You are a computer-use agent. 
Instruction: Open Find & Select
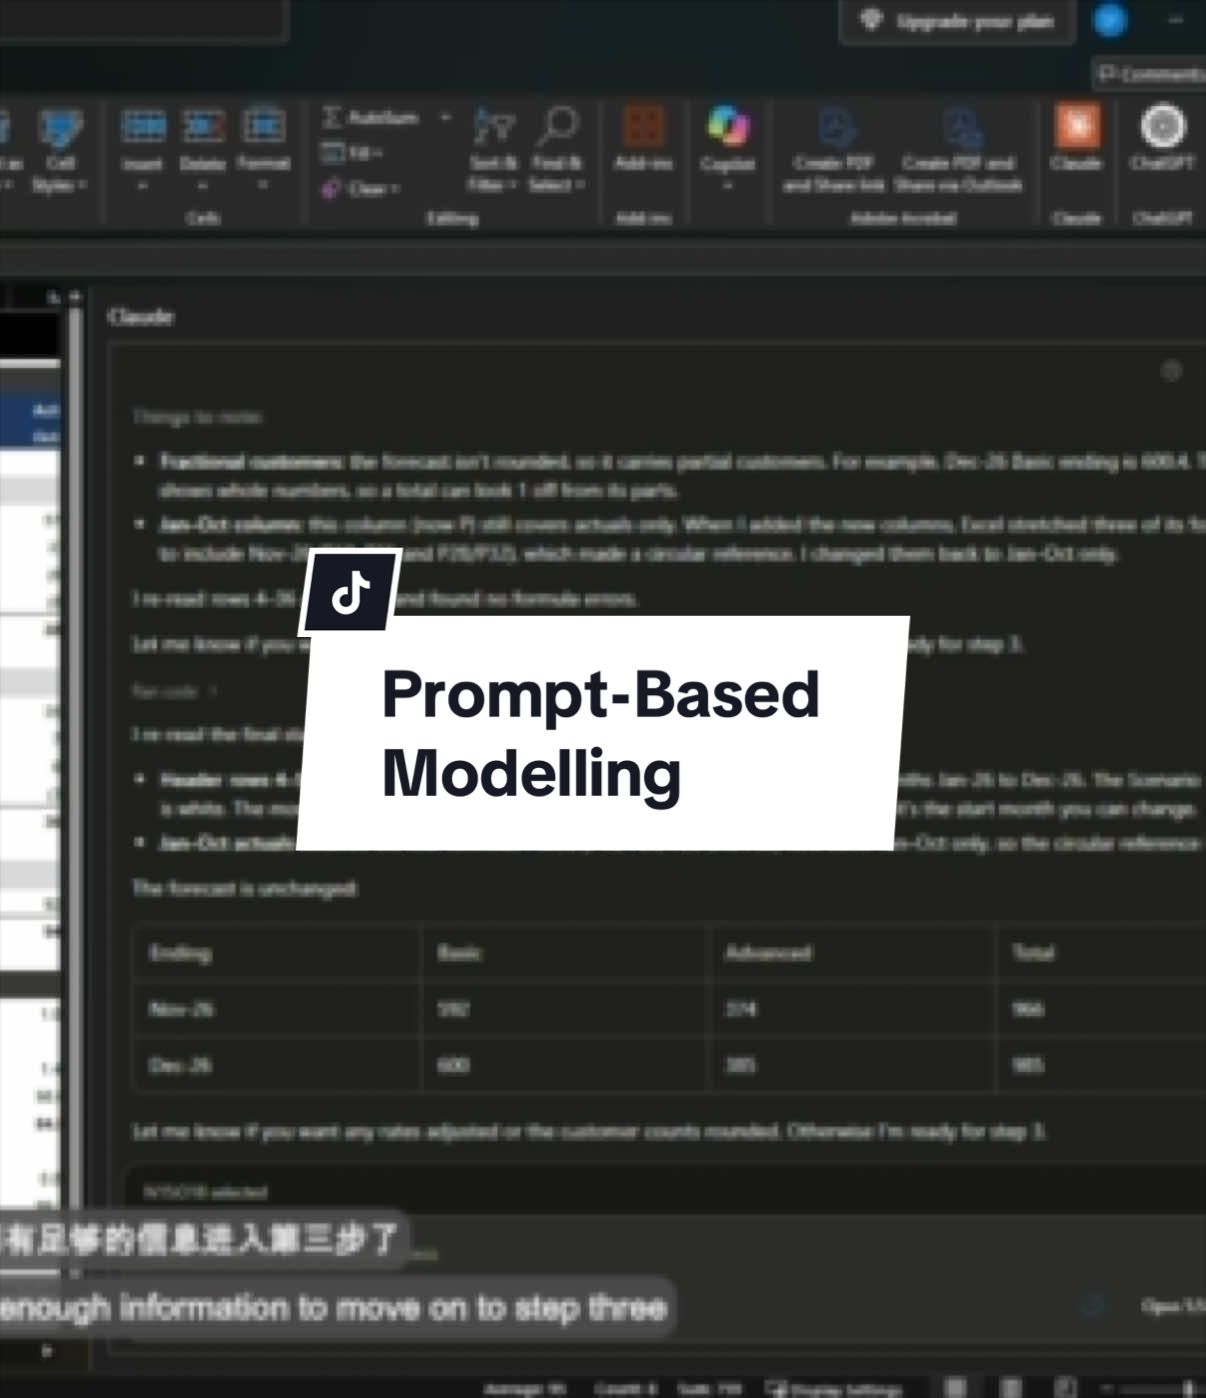[x=556, y=150]
